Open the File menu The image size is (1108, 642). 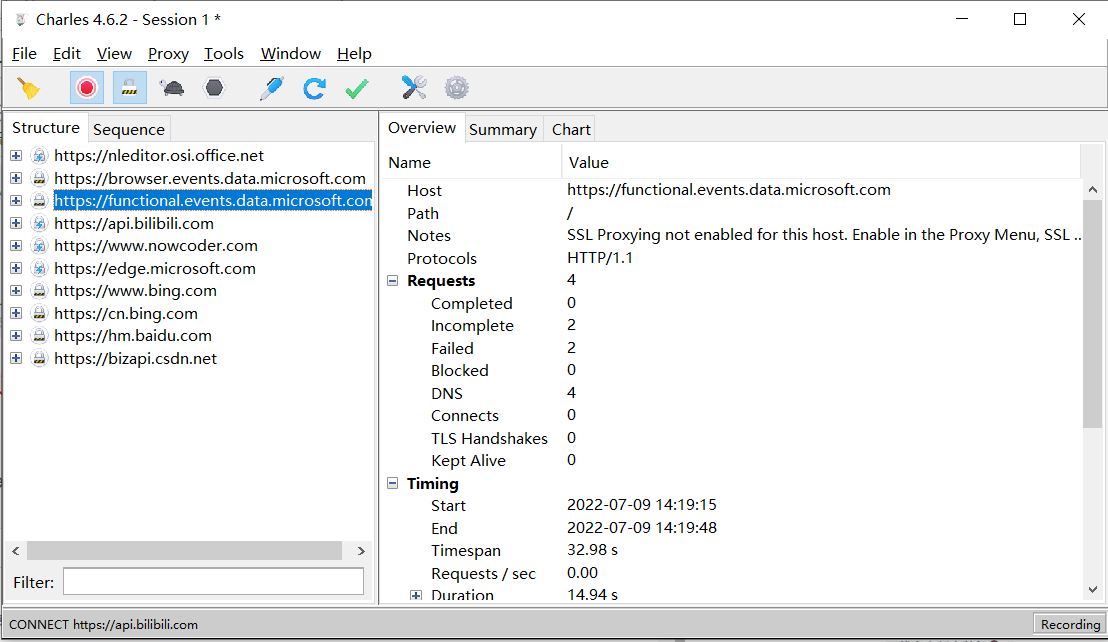click(x=24, y=54)
